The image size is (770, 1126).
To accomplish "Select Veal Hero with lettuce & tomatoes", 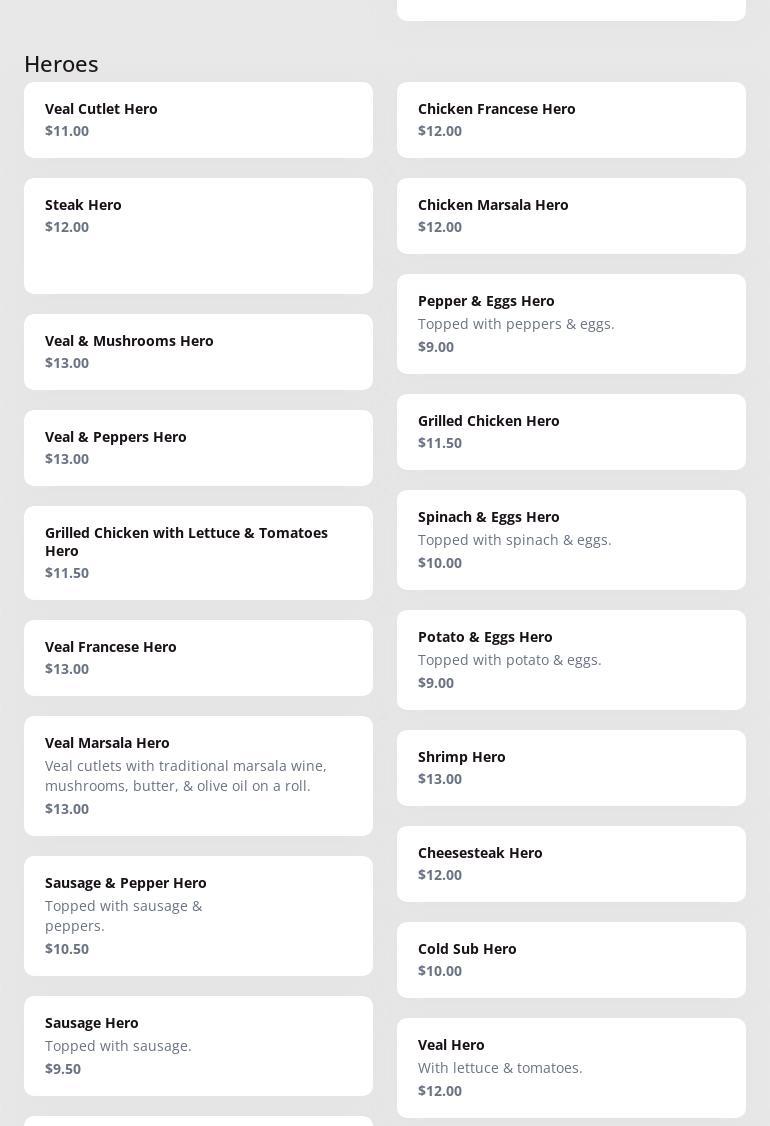I will tap(571, 1068).
